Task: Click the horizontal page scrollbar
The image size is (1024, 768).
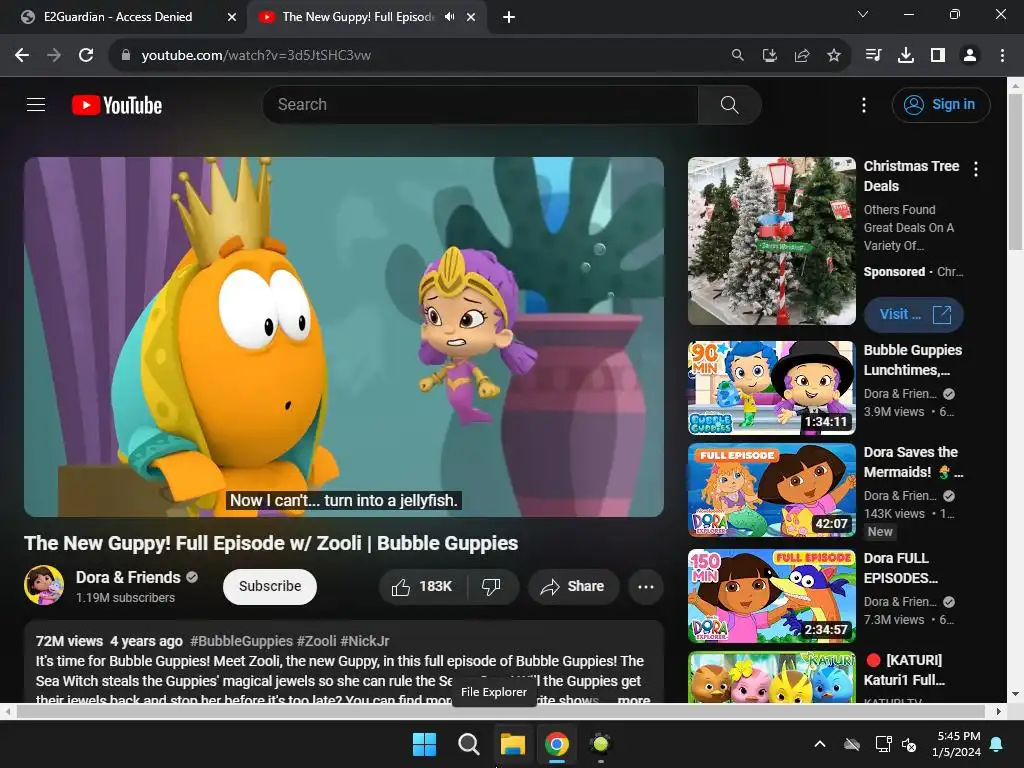Action: (500, 711)
